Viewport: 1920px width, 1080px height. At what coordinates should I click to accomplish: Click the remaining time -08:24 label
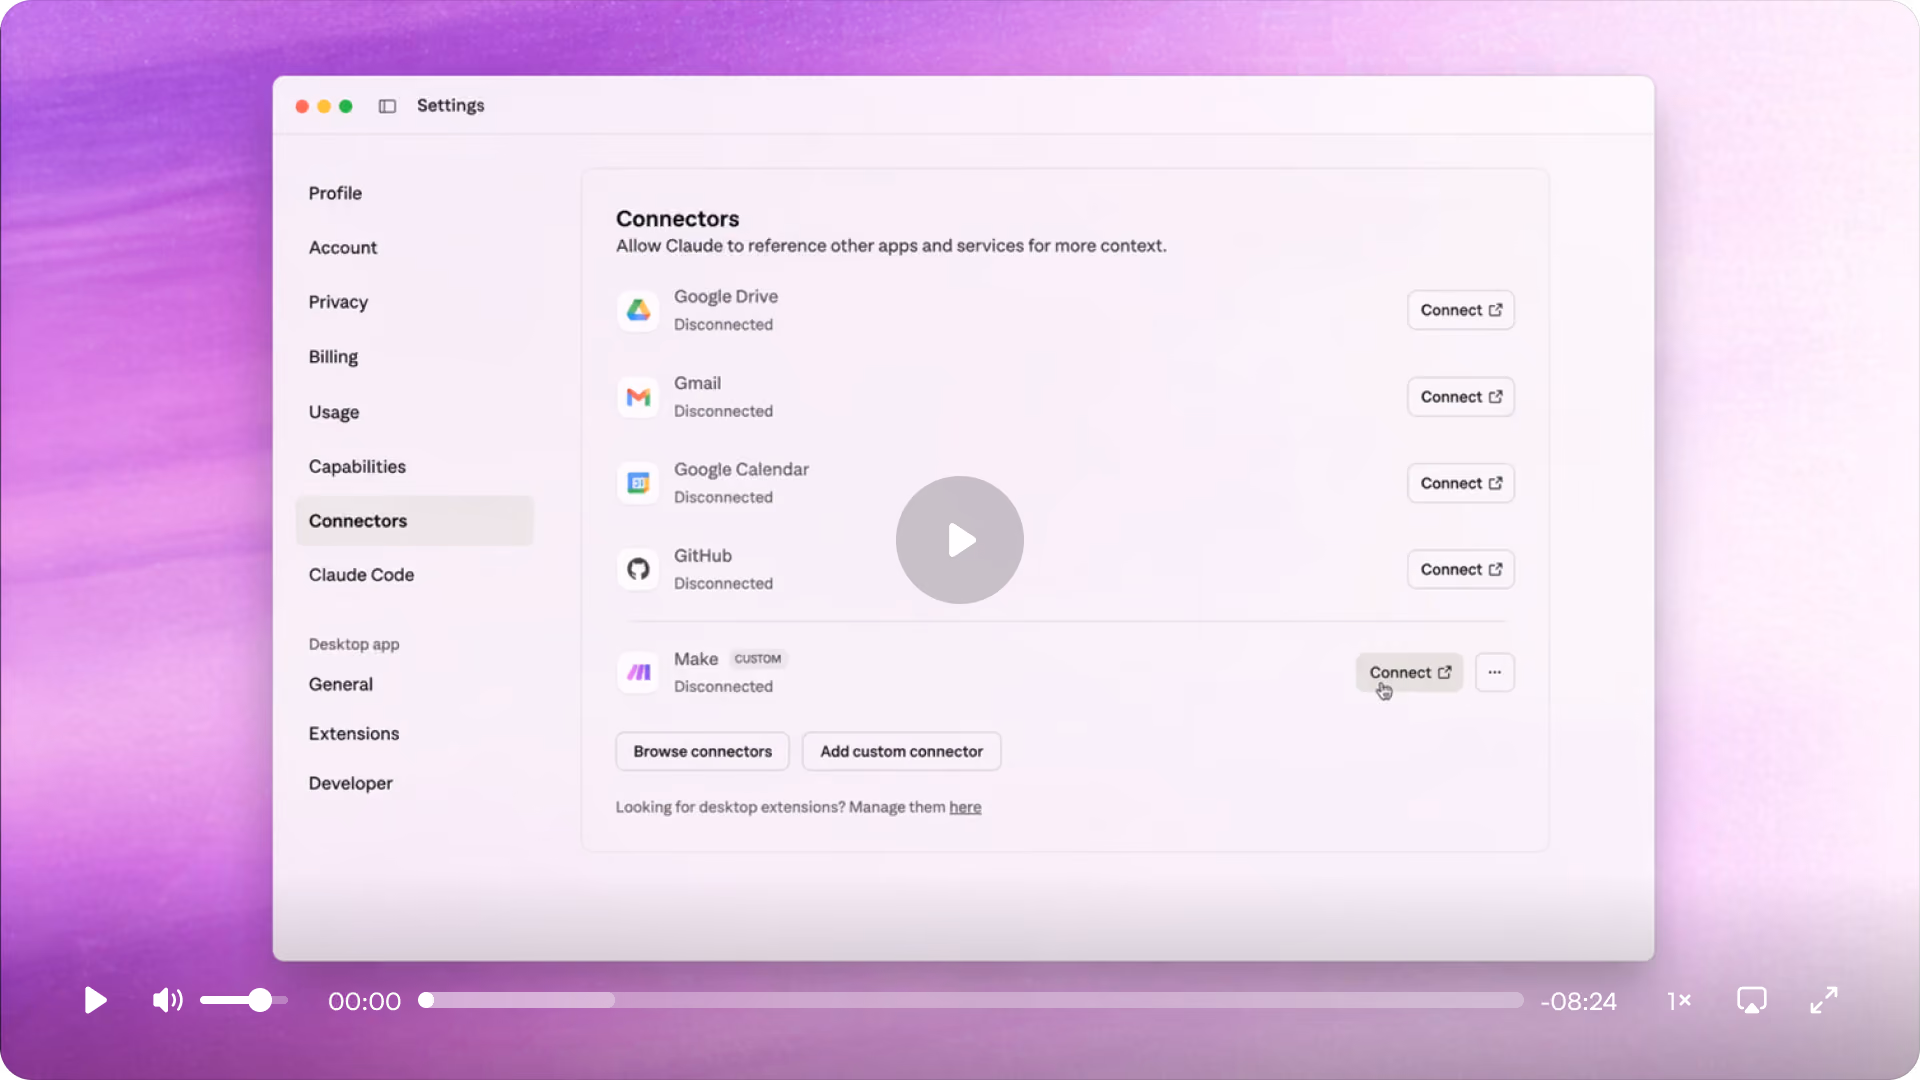click(1579, 1001)
